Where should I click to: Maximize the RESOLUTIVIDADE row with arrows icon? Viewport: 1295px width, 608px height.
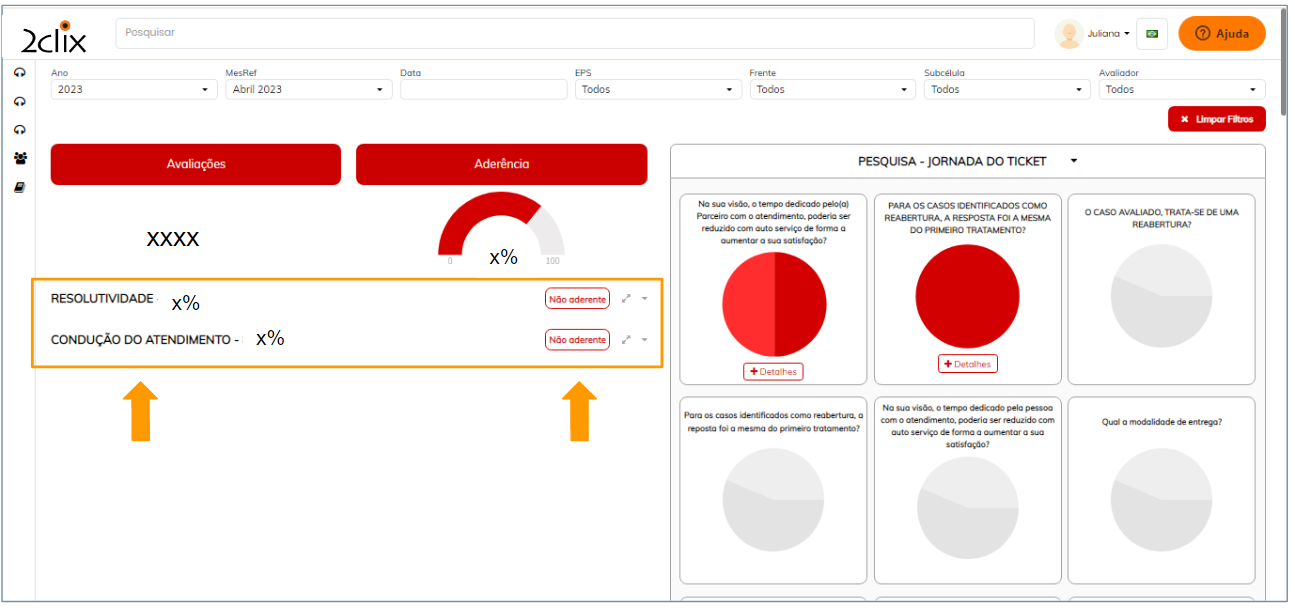coord(626,298)
